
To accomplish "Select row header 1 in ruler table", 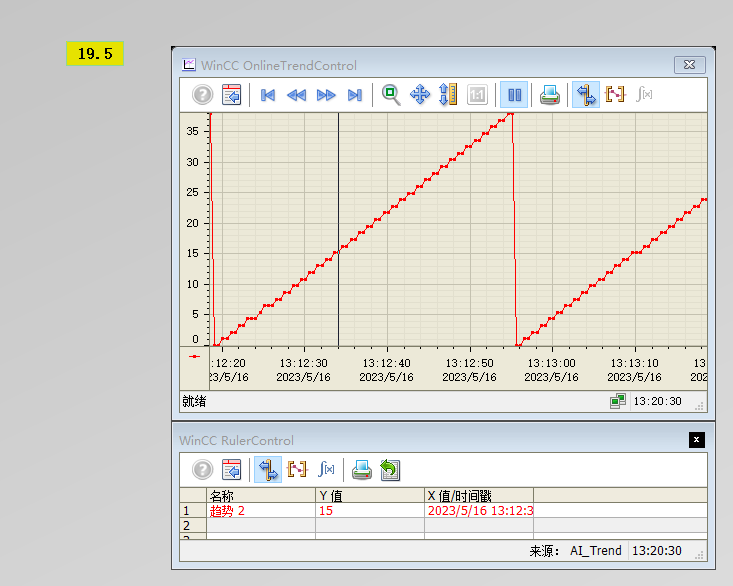I will [x=193, y=510].
